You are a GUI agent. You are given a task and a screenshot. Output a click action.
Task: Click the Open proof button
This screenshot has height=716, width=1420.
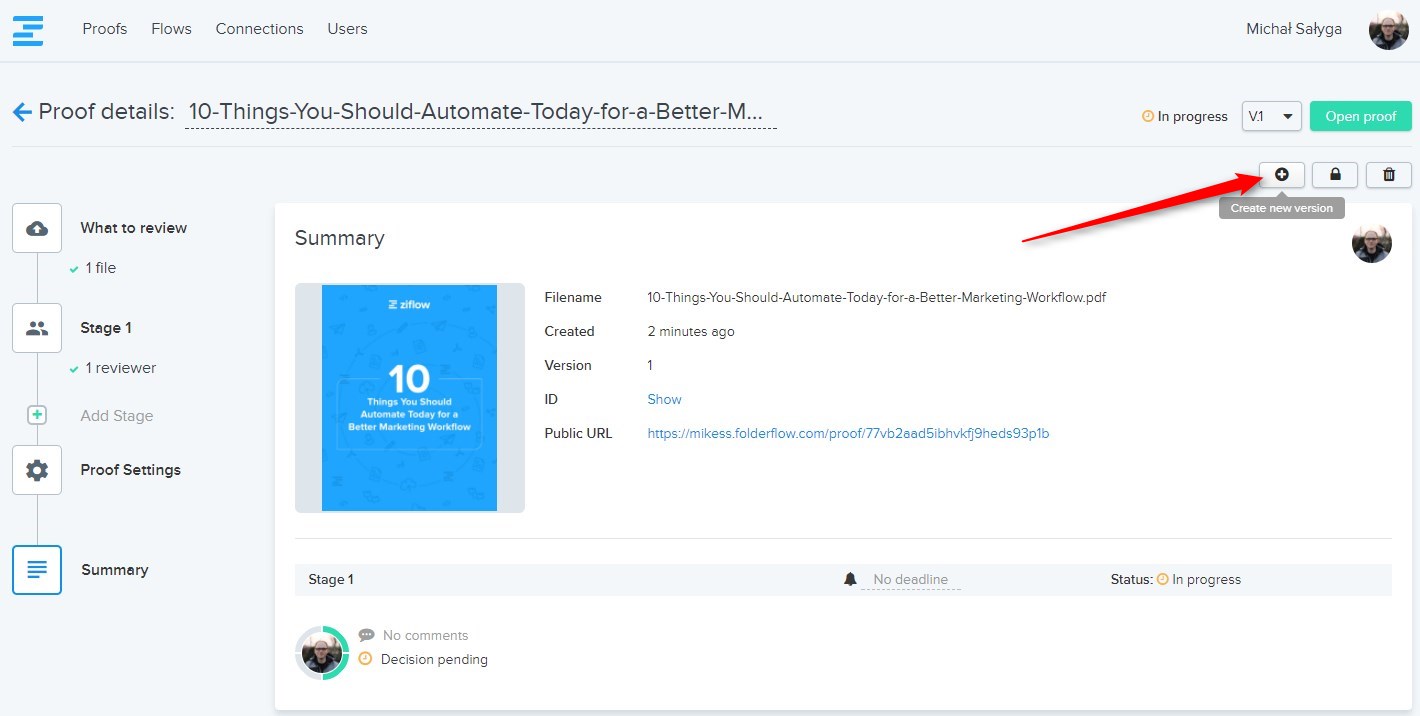coord(1360,116)
